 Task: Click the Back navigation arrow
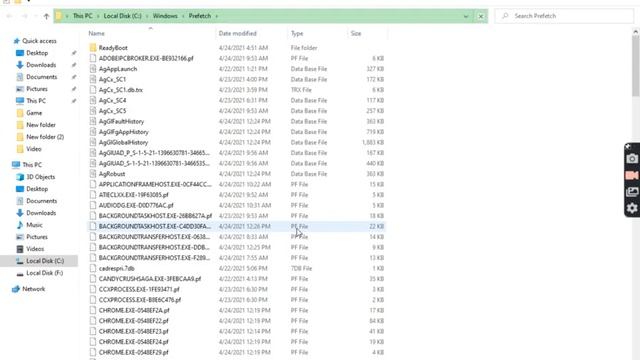(x=9, y=16)
